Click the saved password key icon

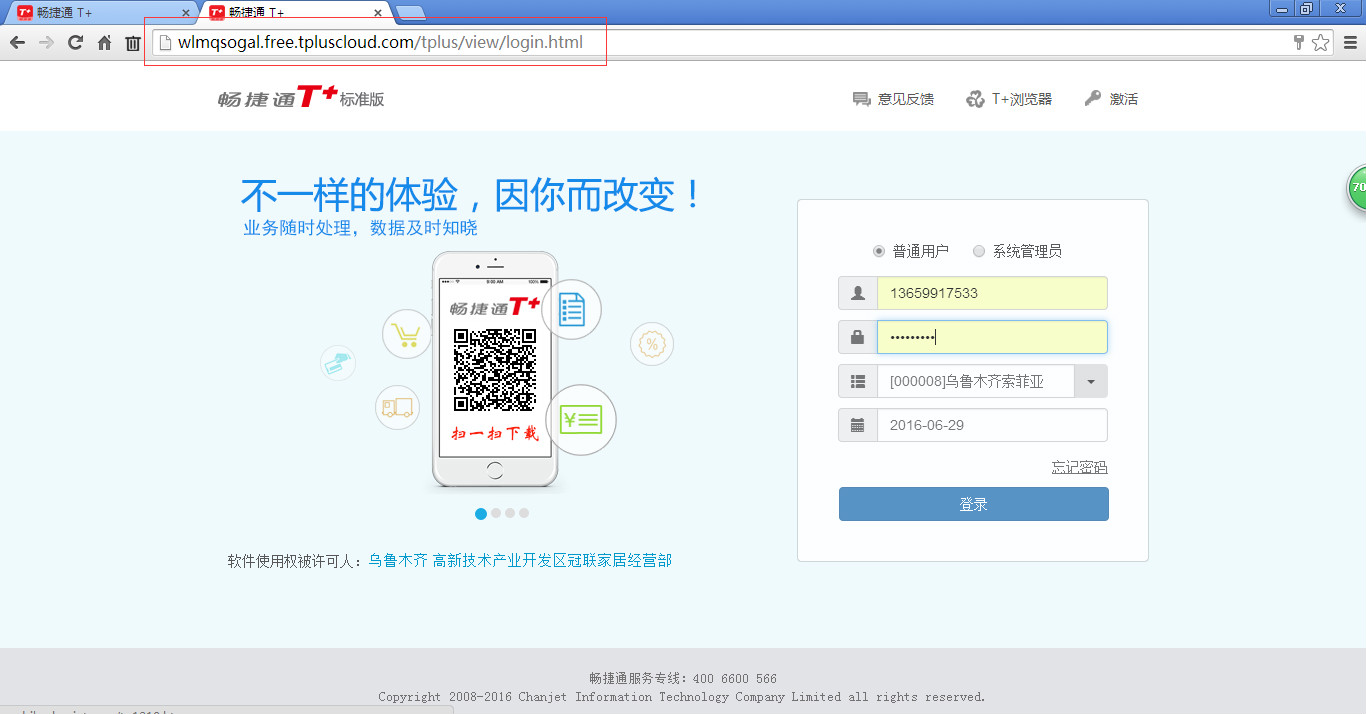coord(1298,42)
